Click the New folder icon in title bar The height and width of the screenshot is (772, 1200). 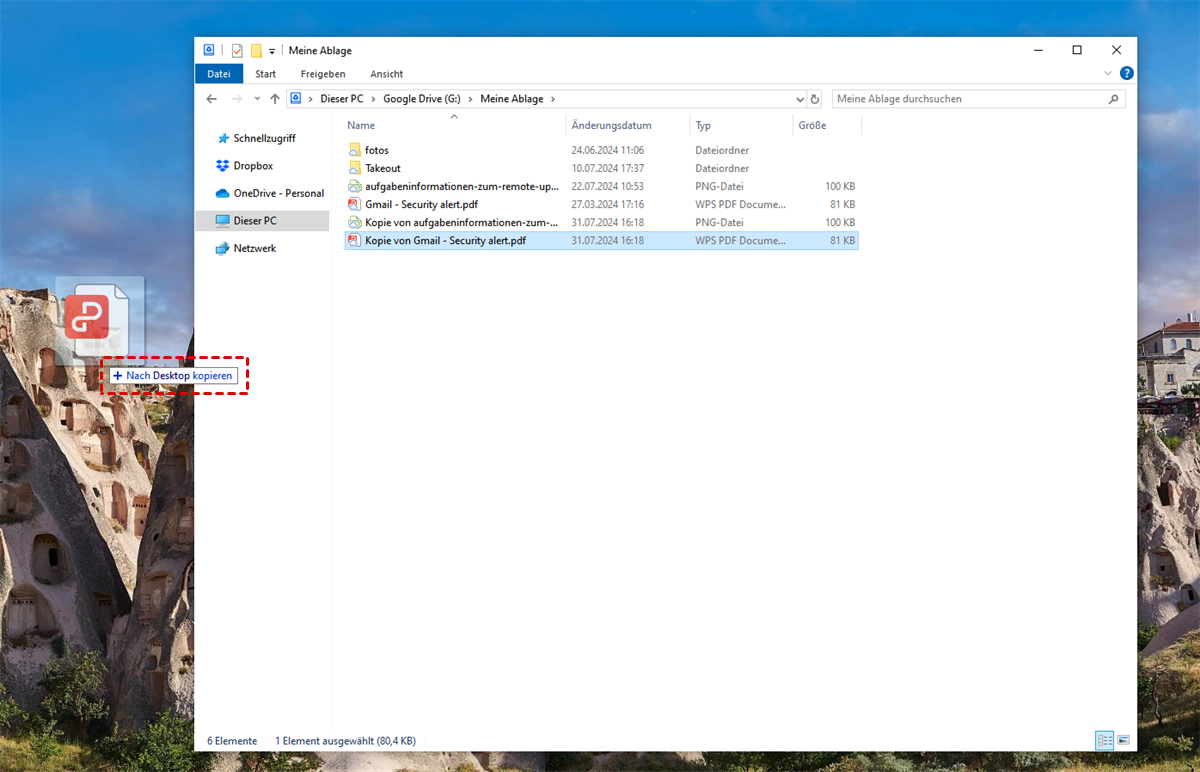click(256, 50)
